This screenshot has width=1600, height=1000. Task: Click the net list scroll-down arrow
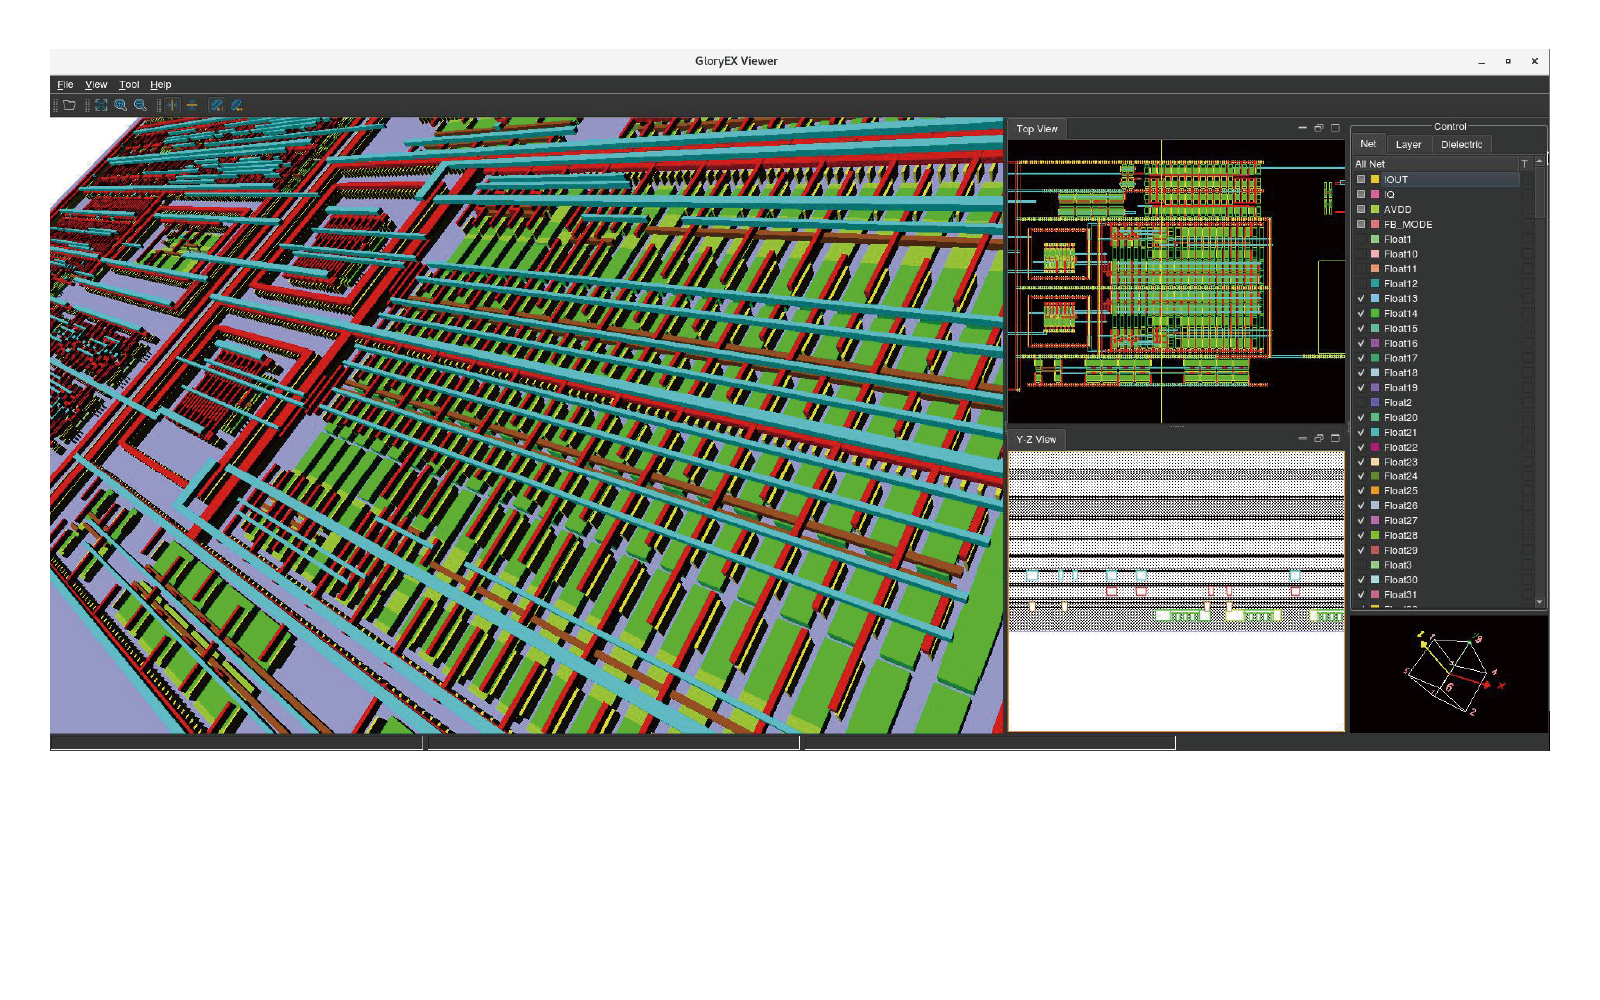(x=1539, y=602)
